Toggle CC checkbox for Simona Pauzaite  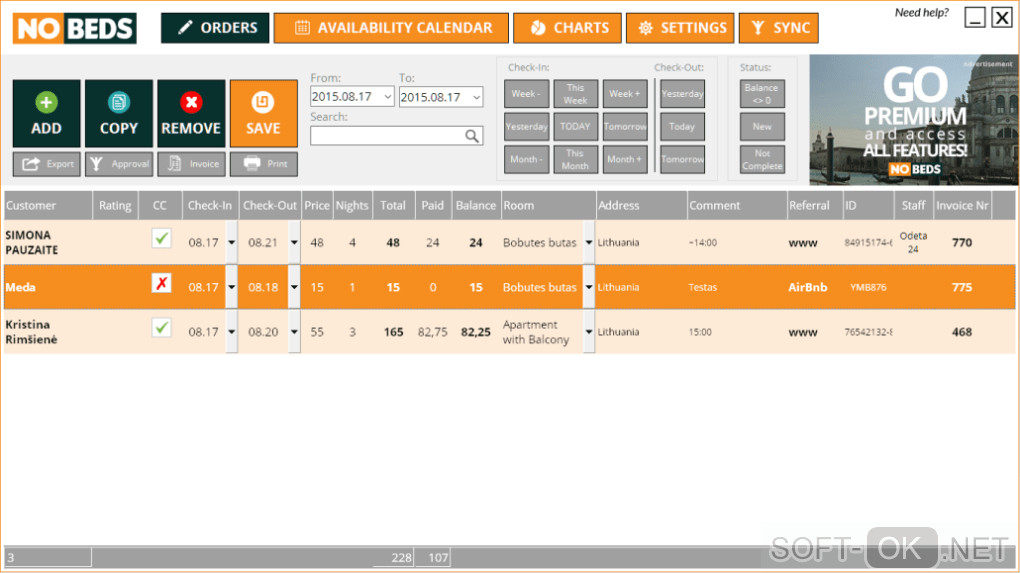pyautogui.click(x=161, y=239)
